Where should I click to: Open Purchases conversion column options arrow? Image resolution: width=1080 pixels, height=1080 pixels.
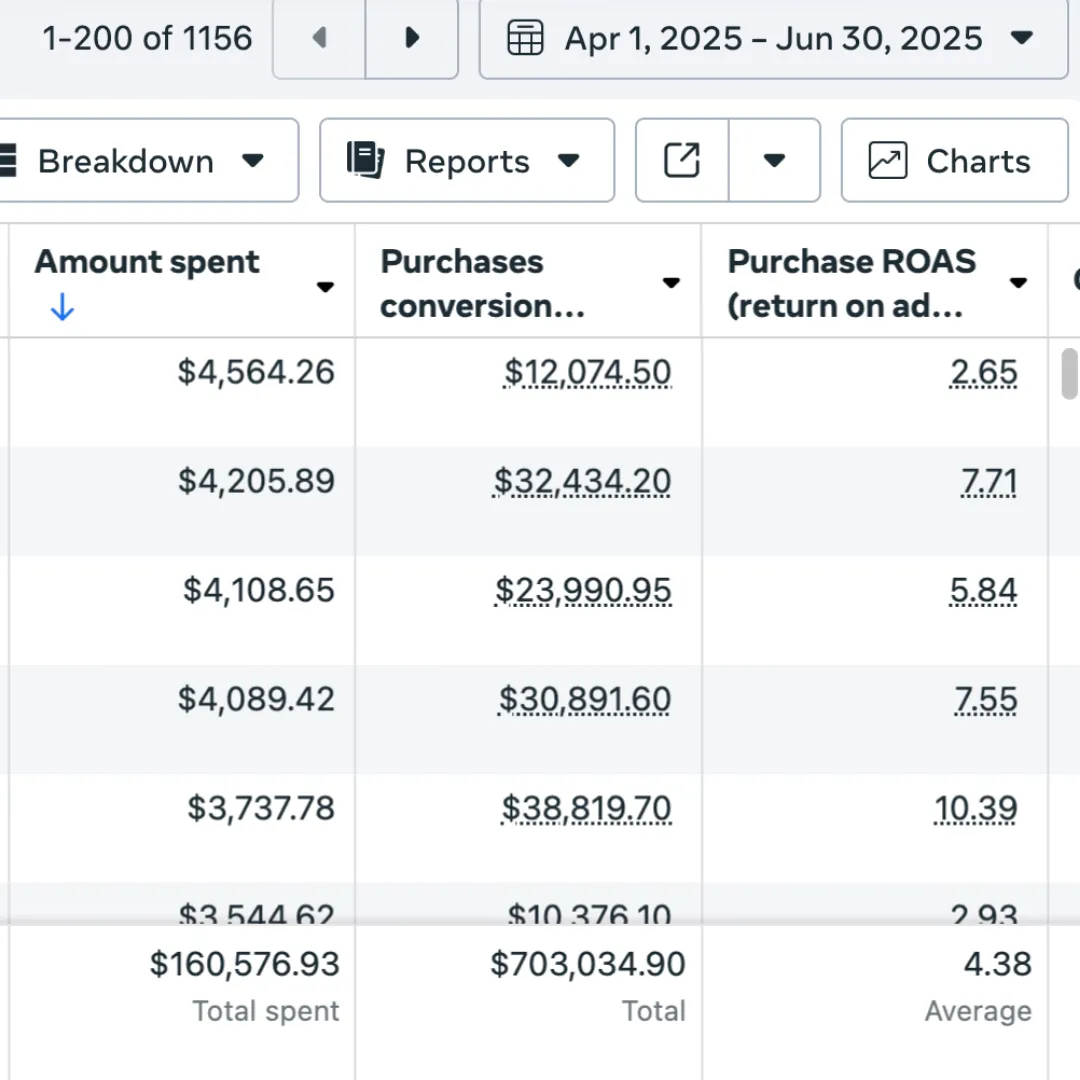(x=671, y=283)
